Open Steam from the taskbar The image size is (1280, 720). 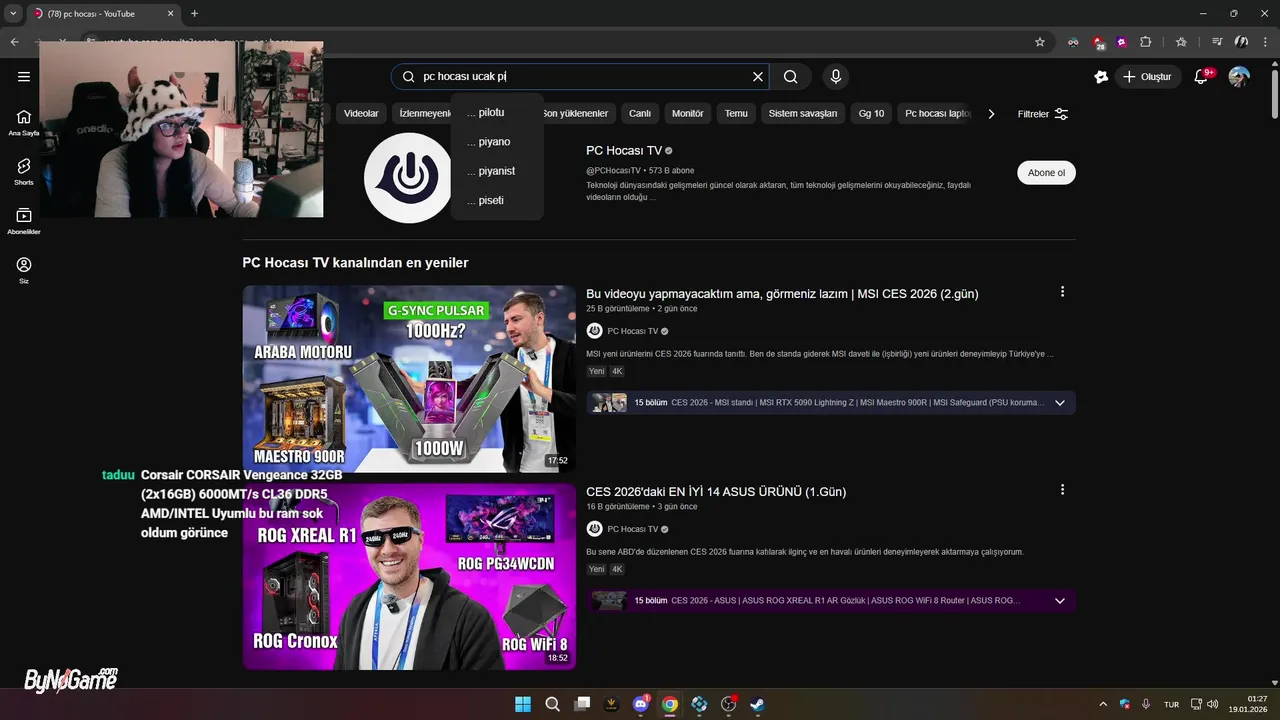pyautogui.click(x=758, y=704)
